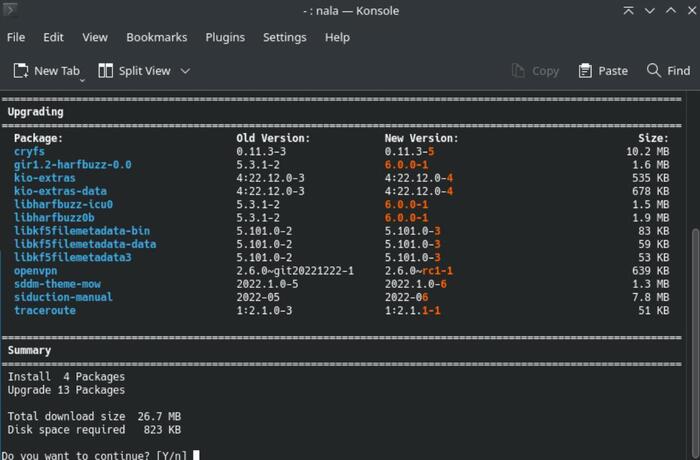The width and height of the screenshot is (700, 460).
Task: Open the Edit menu
Action: click(53, 38)
